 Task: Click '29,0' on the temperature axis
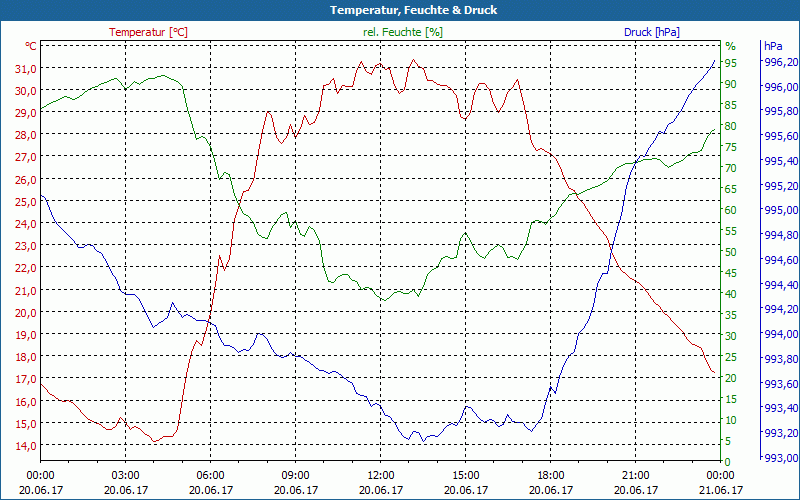click(x=26, y=113)
